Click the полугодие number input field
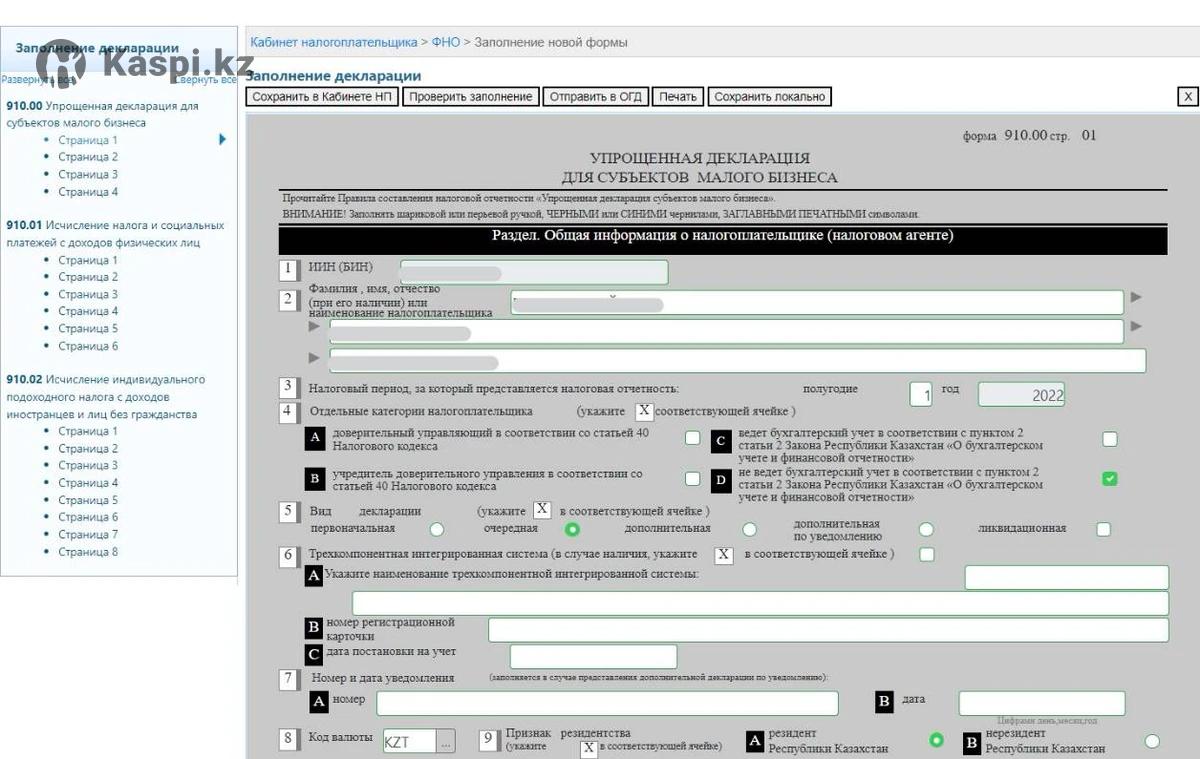Image resolution: width=1200 pixels, height=759 pixels. pyautogui.click(x=921, y=395)
